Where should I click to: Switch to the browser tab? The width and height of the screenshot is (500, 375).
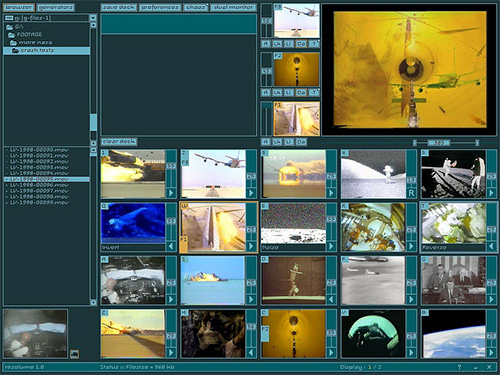tap(19, 7)
